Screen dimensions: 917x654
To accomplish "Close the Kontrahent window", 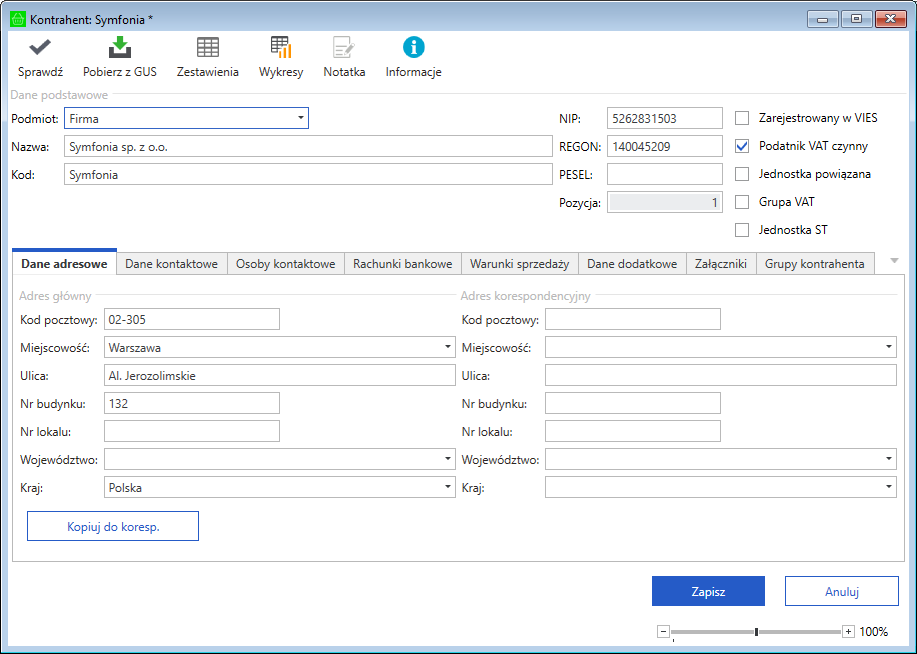I will 891,19.
